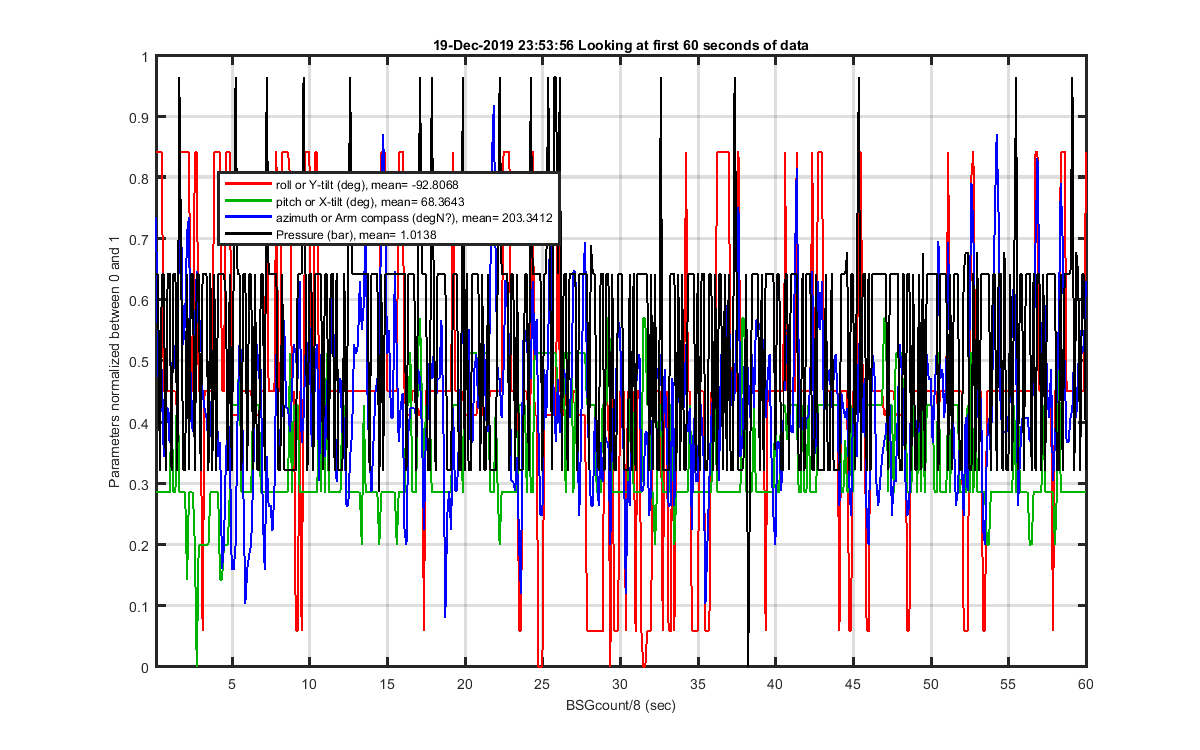The height and width of the screenshot is (750, 1200).
Task: Select y-axis tick label "0.8"
Action: (139, 180)
